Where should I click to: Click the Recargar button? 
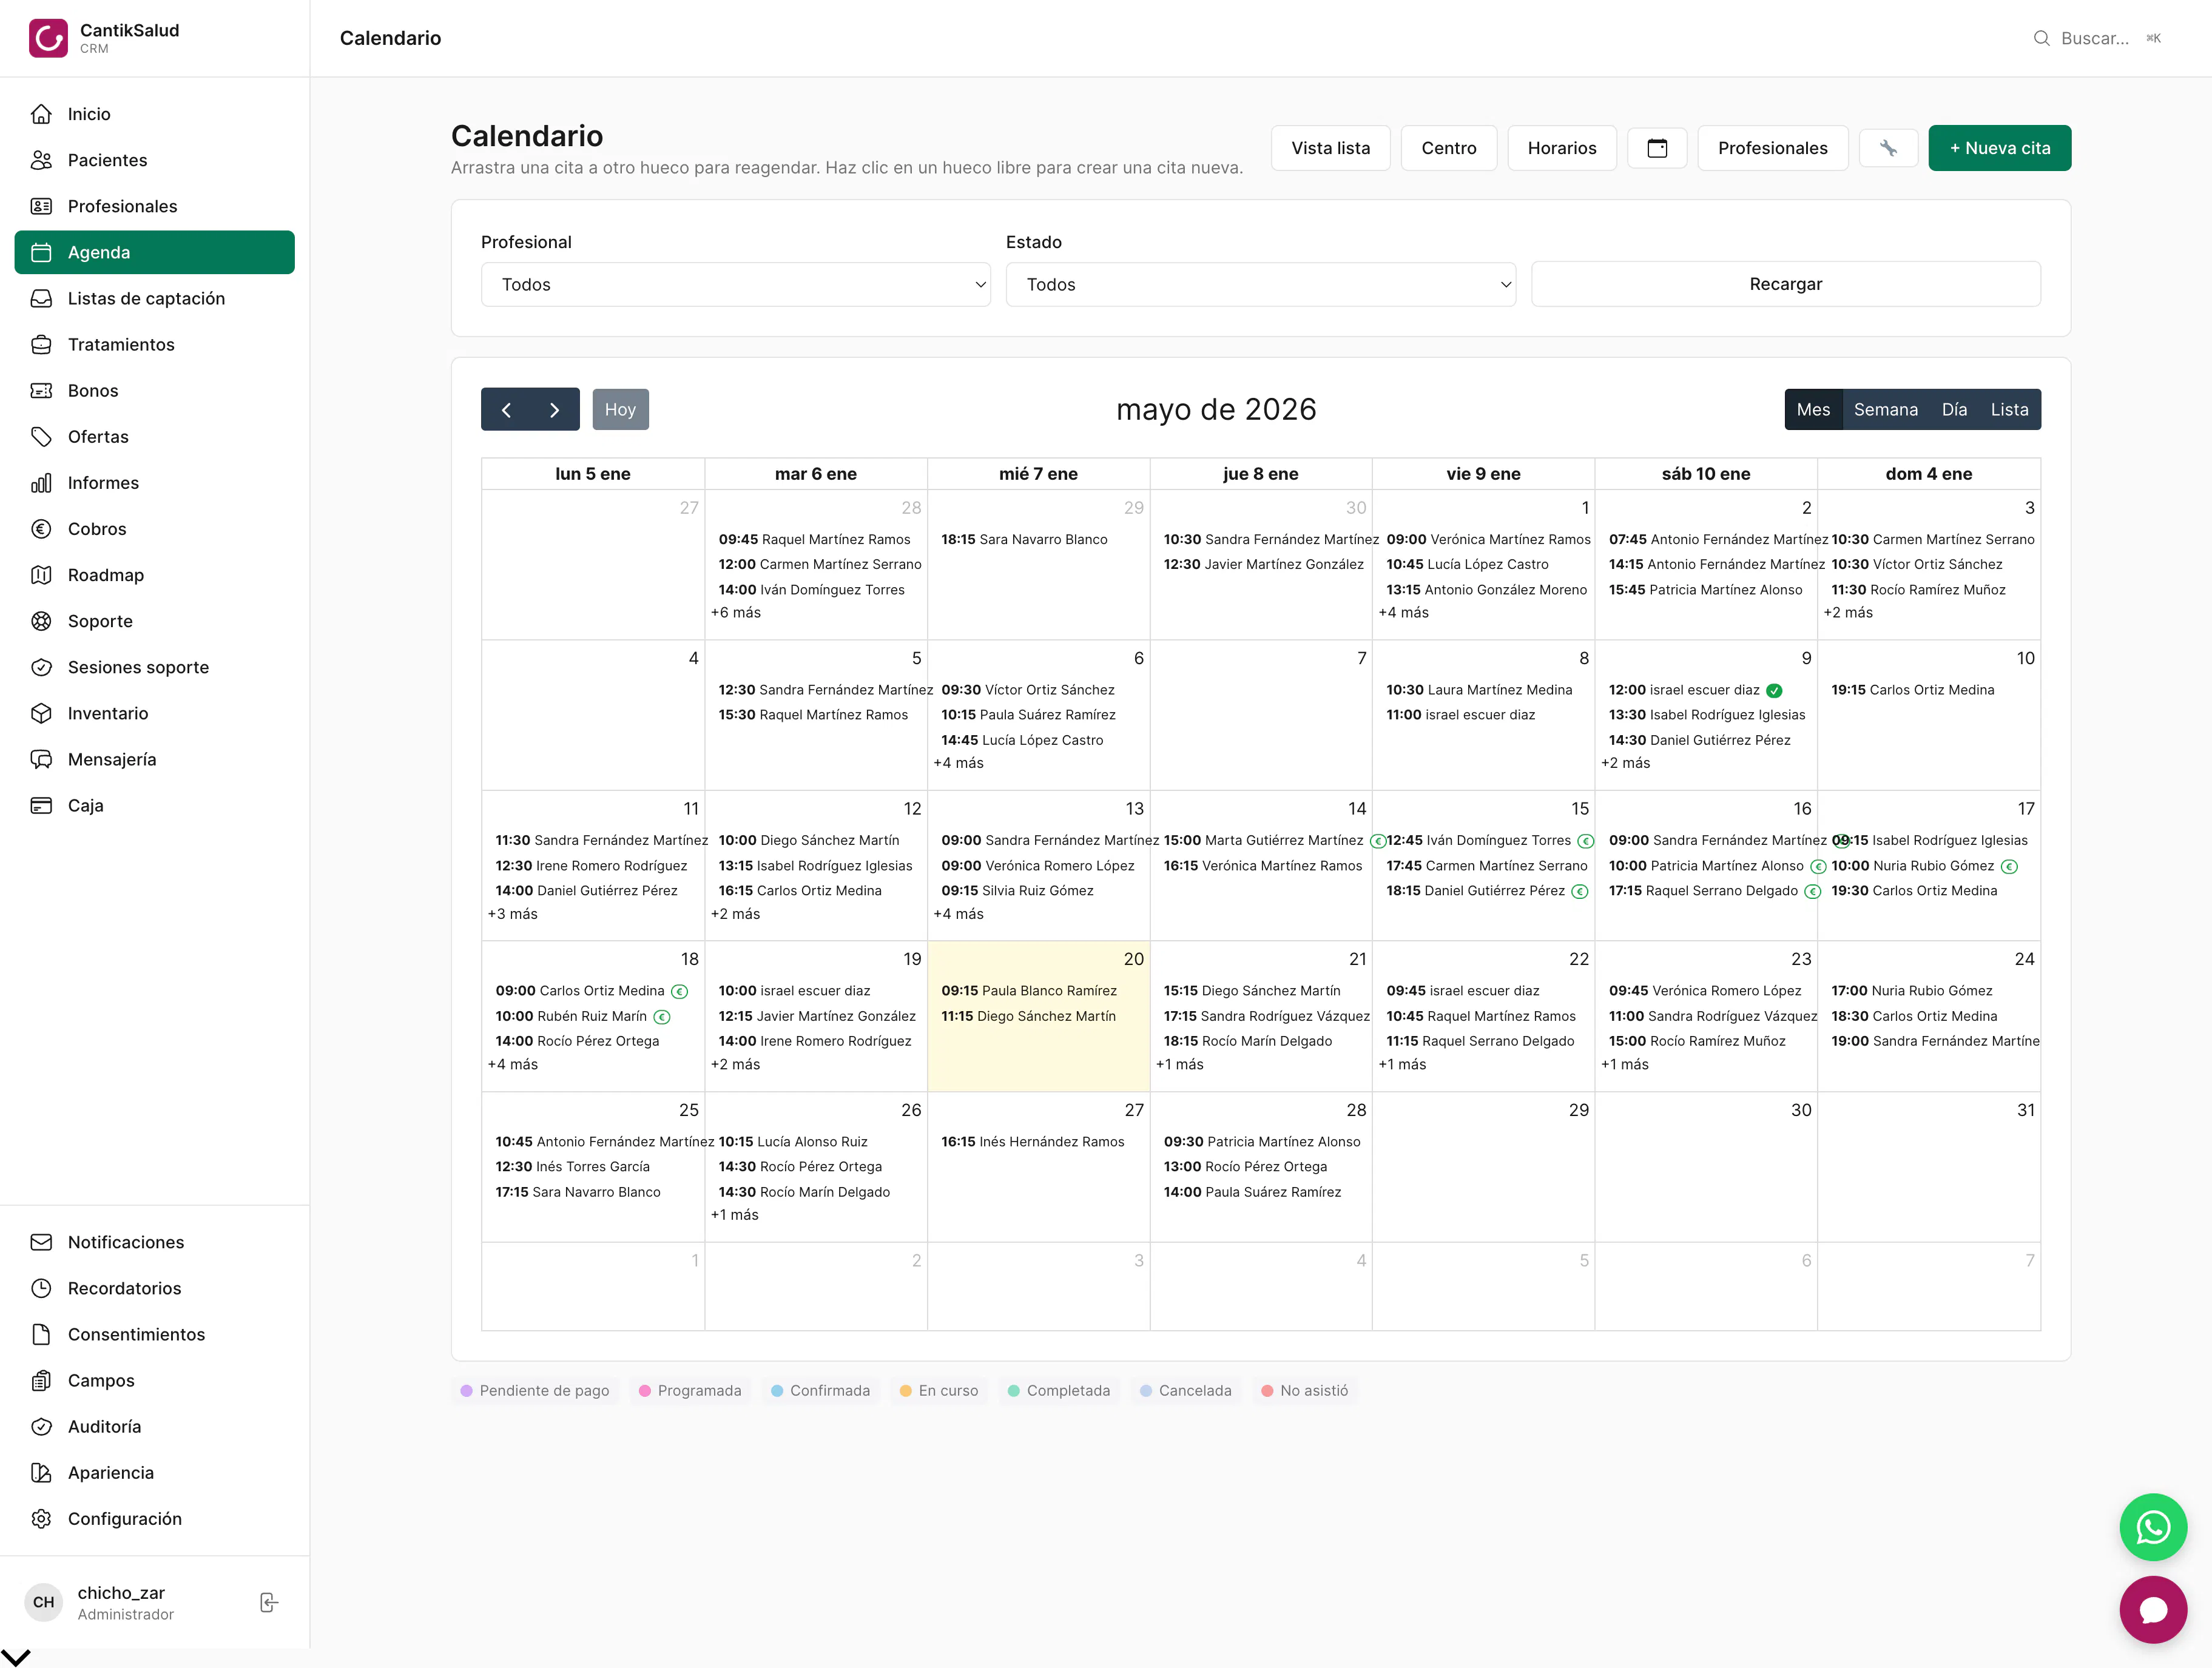1785,284
